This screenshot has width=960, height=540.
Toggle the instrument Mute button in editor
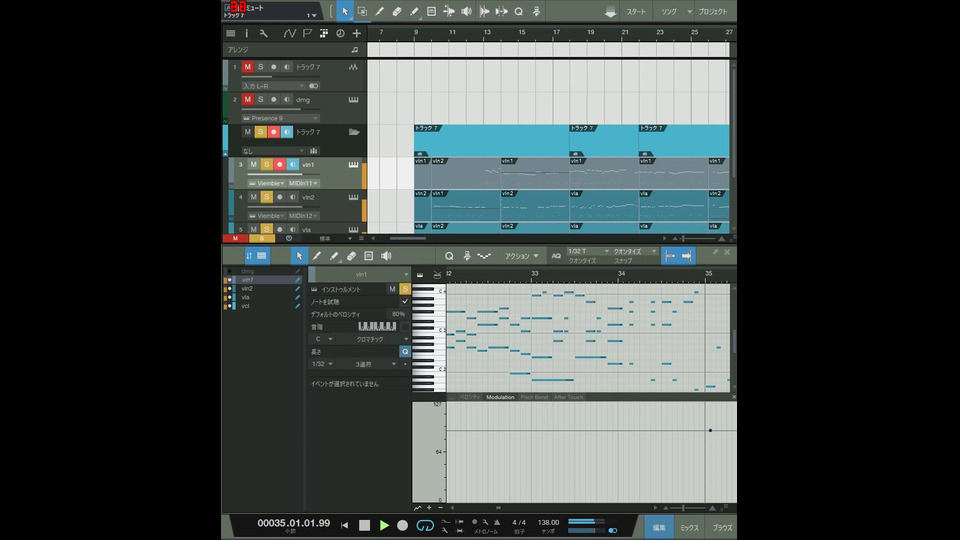(392, 289)
